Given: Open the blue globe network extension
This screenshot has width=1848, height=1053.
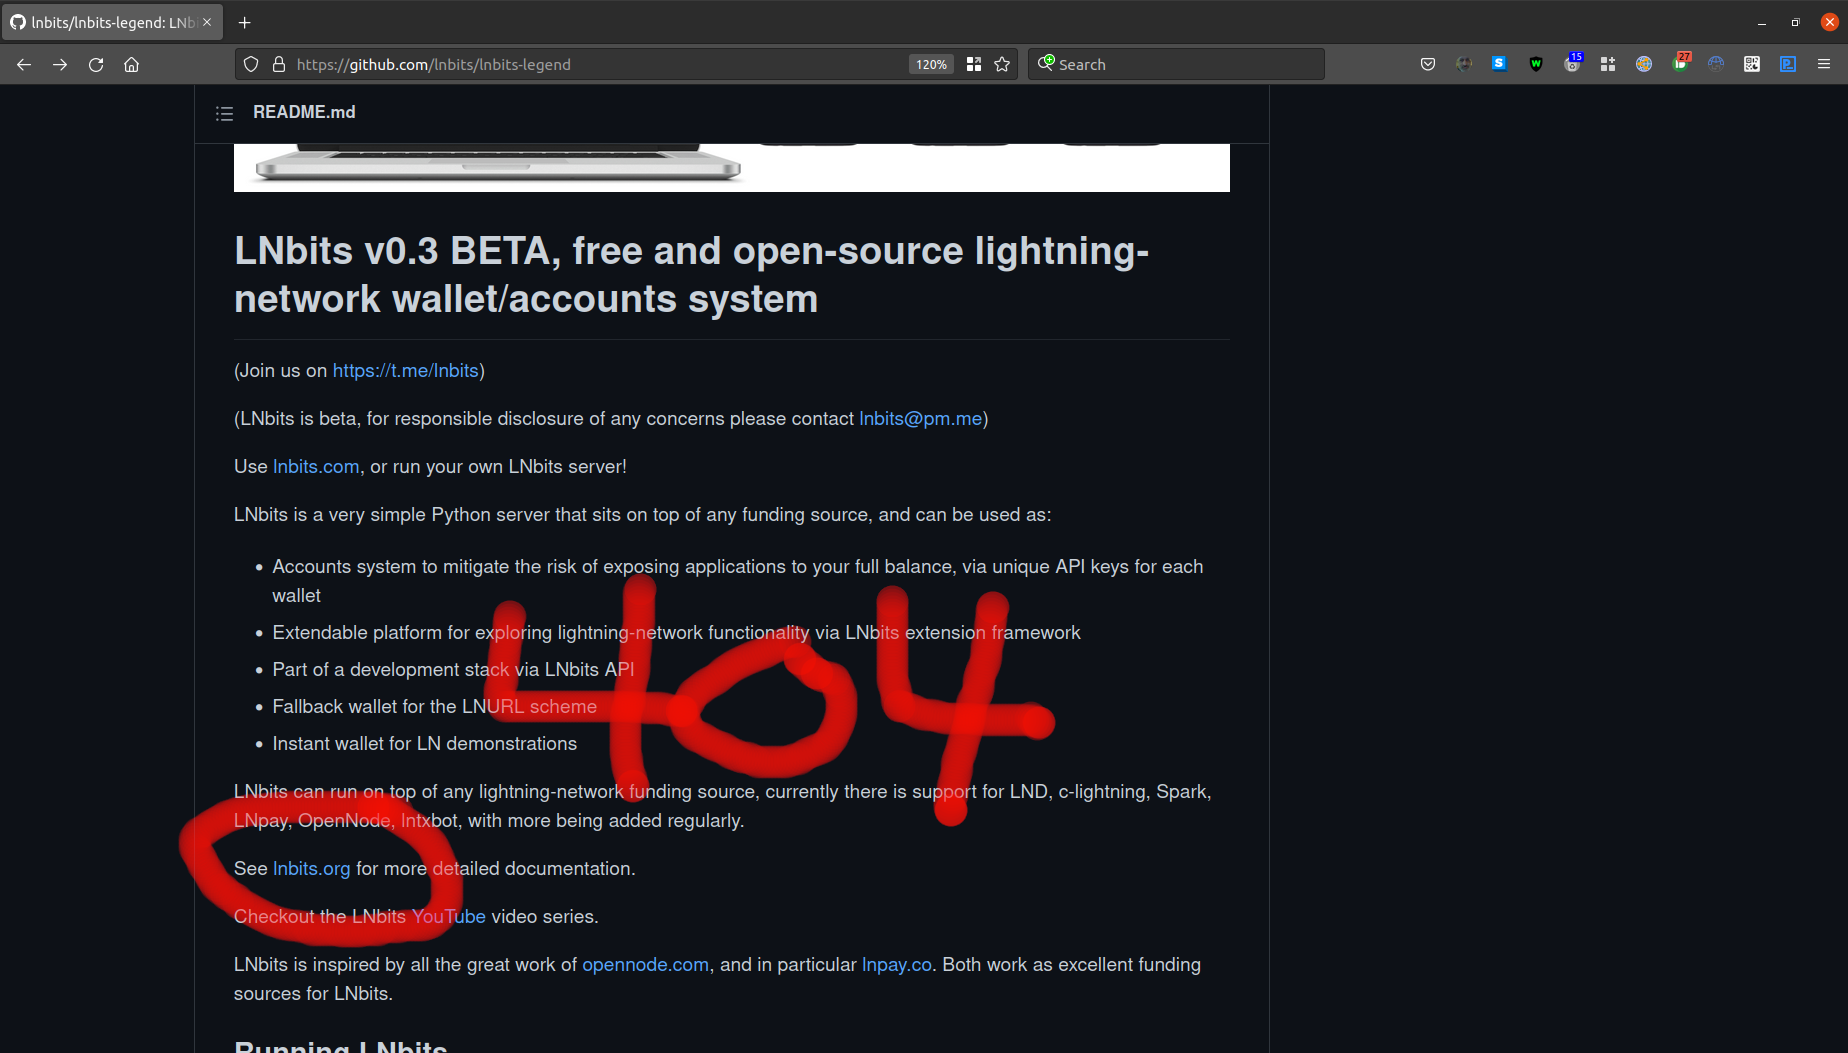Looking at the screenshot, I should [1716, 64].
